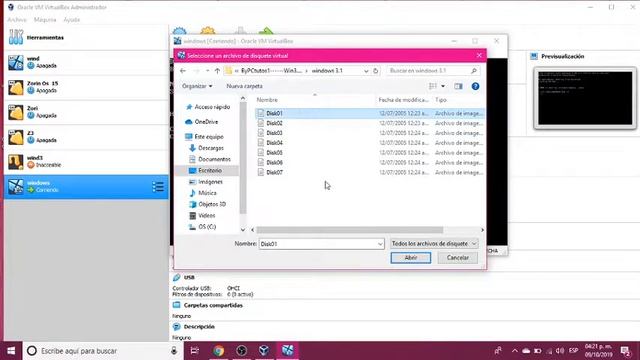Select the Zori virtual machine
The height and width of the screenshot is (360, 640).
coord(86,112)
